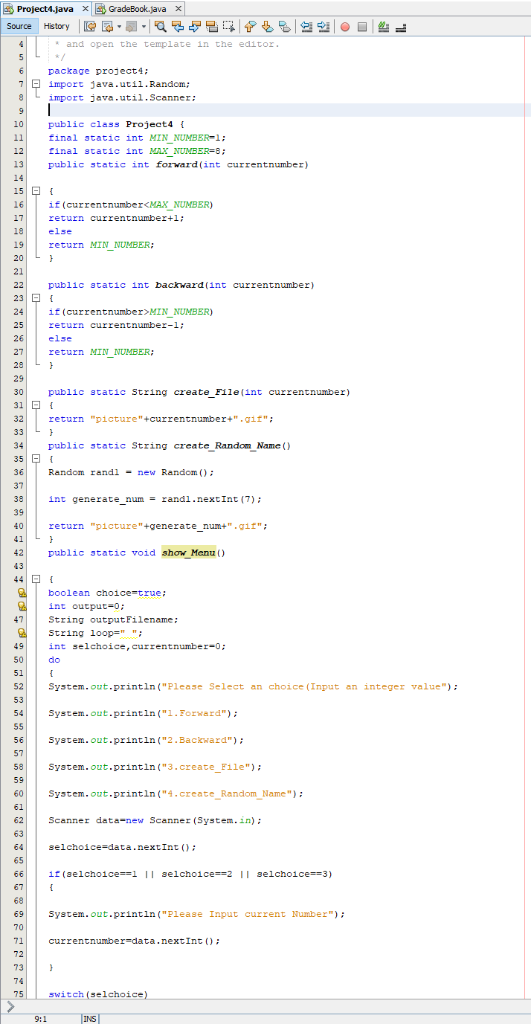This screenshot has height=1024, width=531.
Task: Start macro recording red circle
Action: tap(344, 26)
